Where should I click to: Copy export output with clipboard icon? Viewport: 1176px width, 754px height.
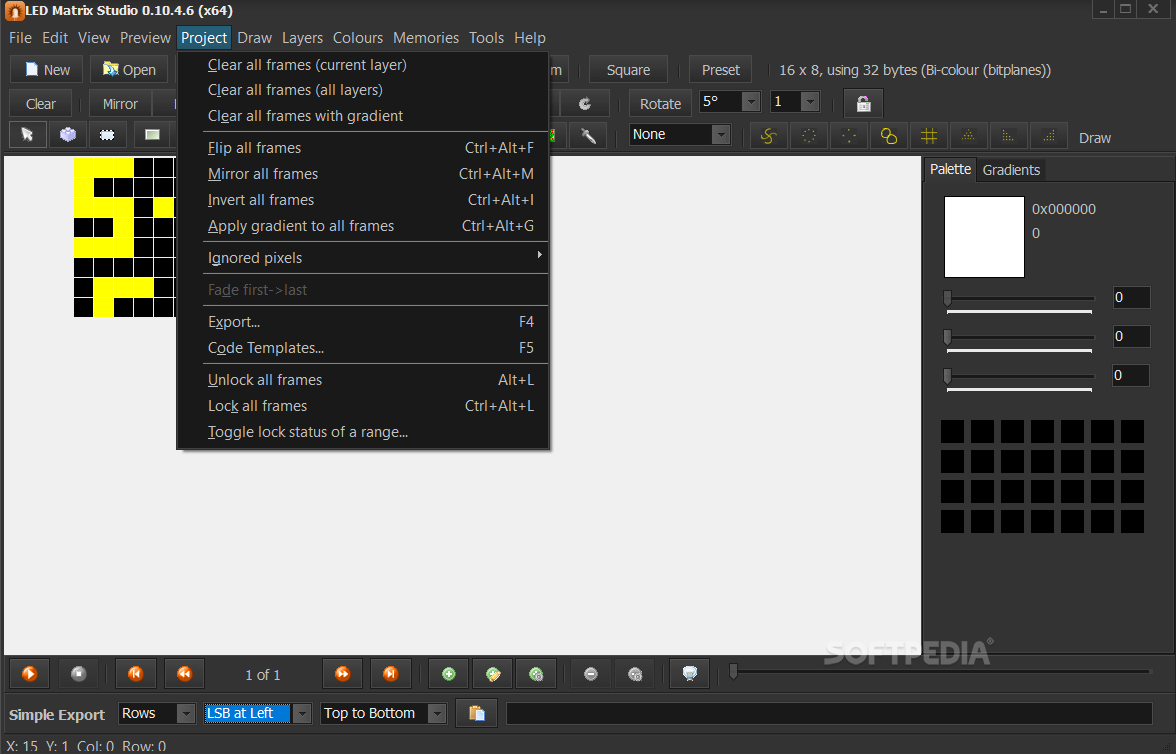coord(476,713)
